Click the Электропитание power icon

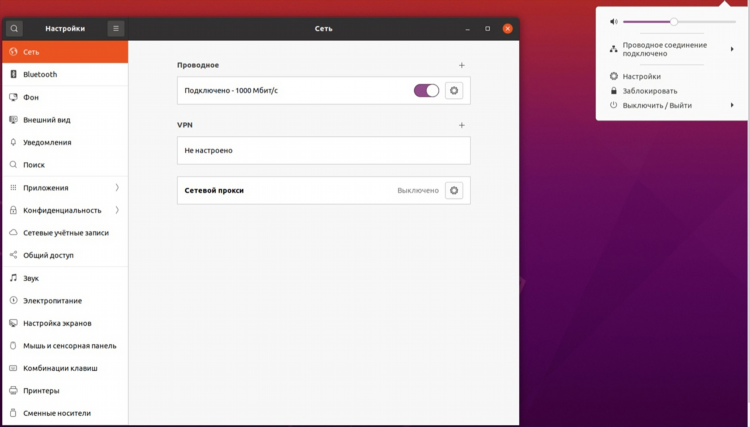(13, 300)
